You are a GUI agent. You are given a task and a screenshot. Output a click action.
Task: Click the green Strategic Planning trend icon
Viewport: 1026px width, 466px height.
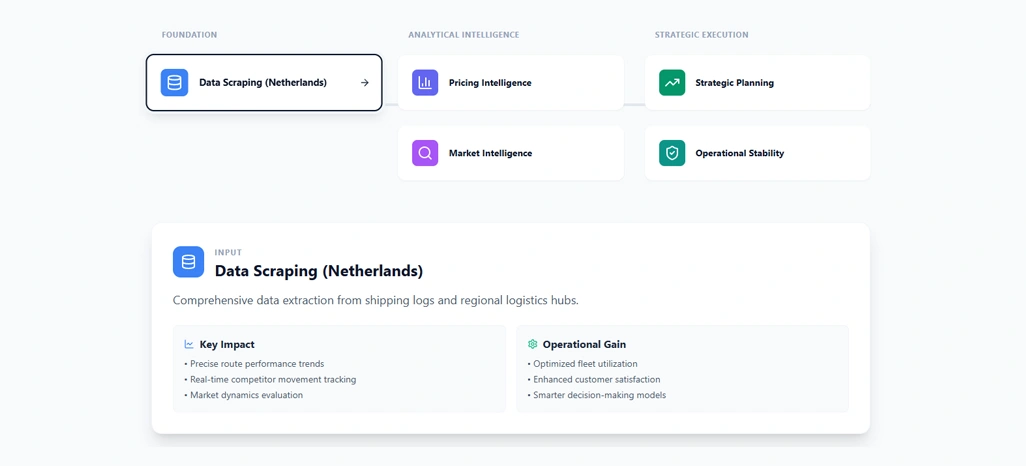click(x=672, y=83)
